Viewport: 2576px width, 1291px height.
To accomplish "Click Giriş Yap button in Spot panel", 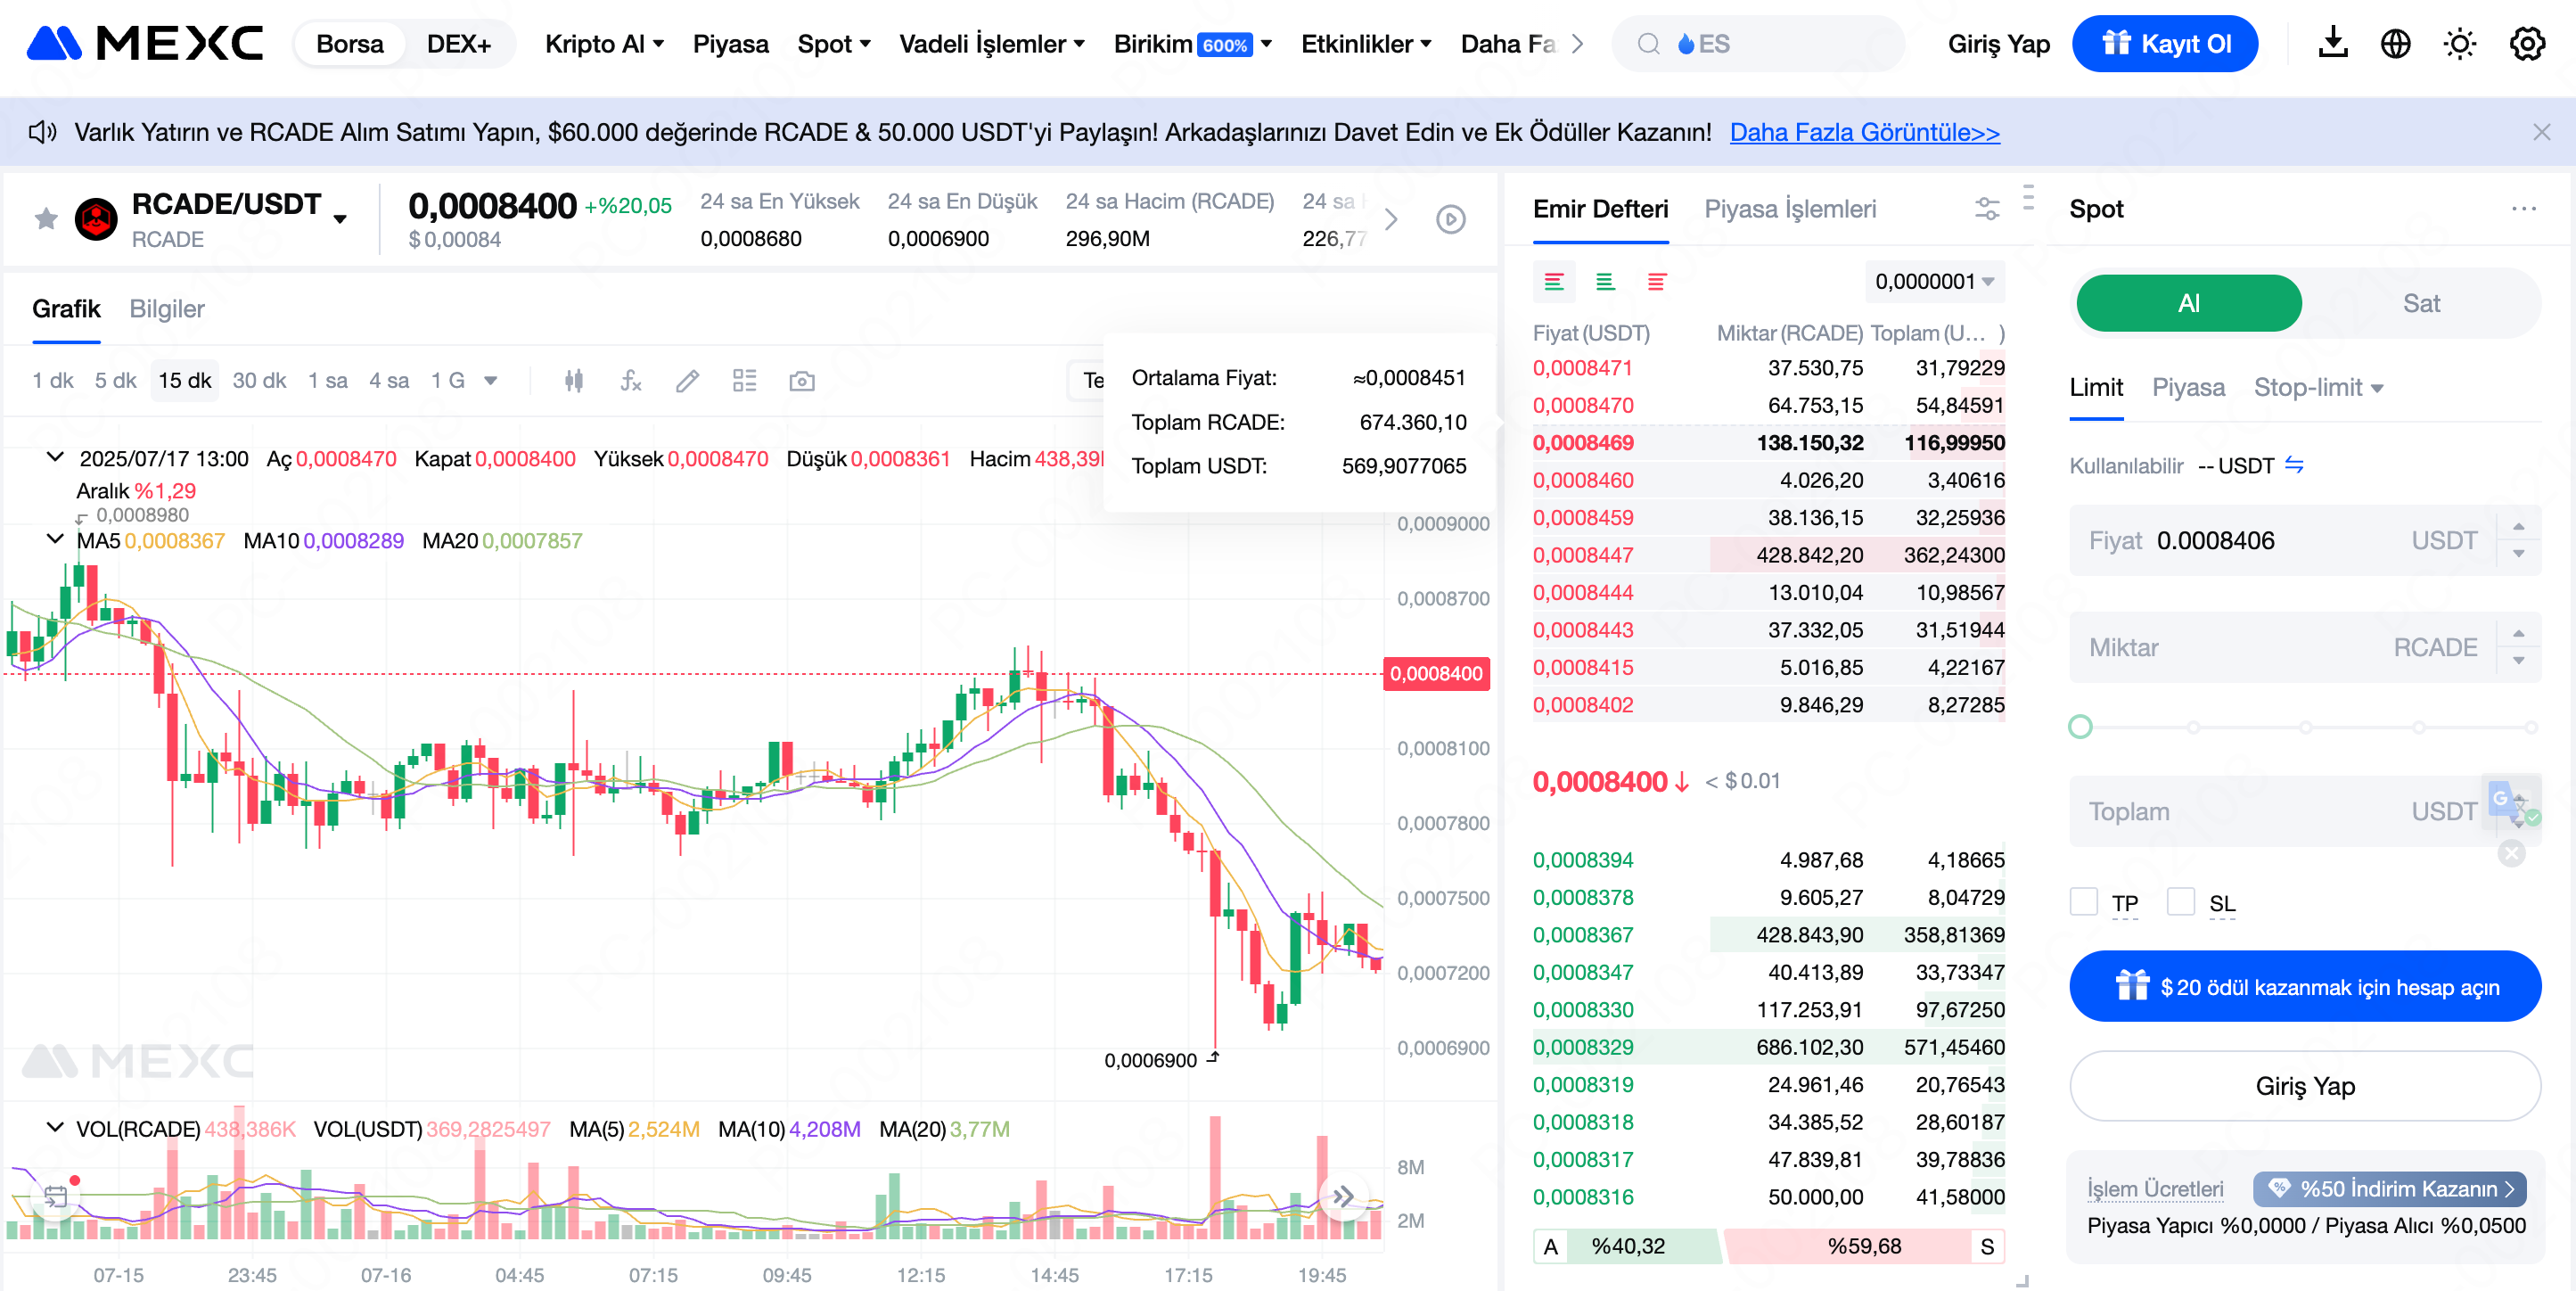I will (2305, 1086).
